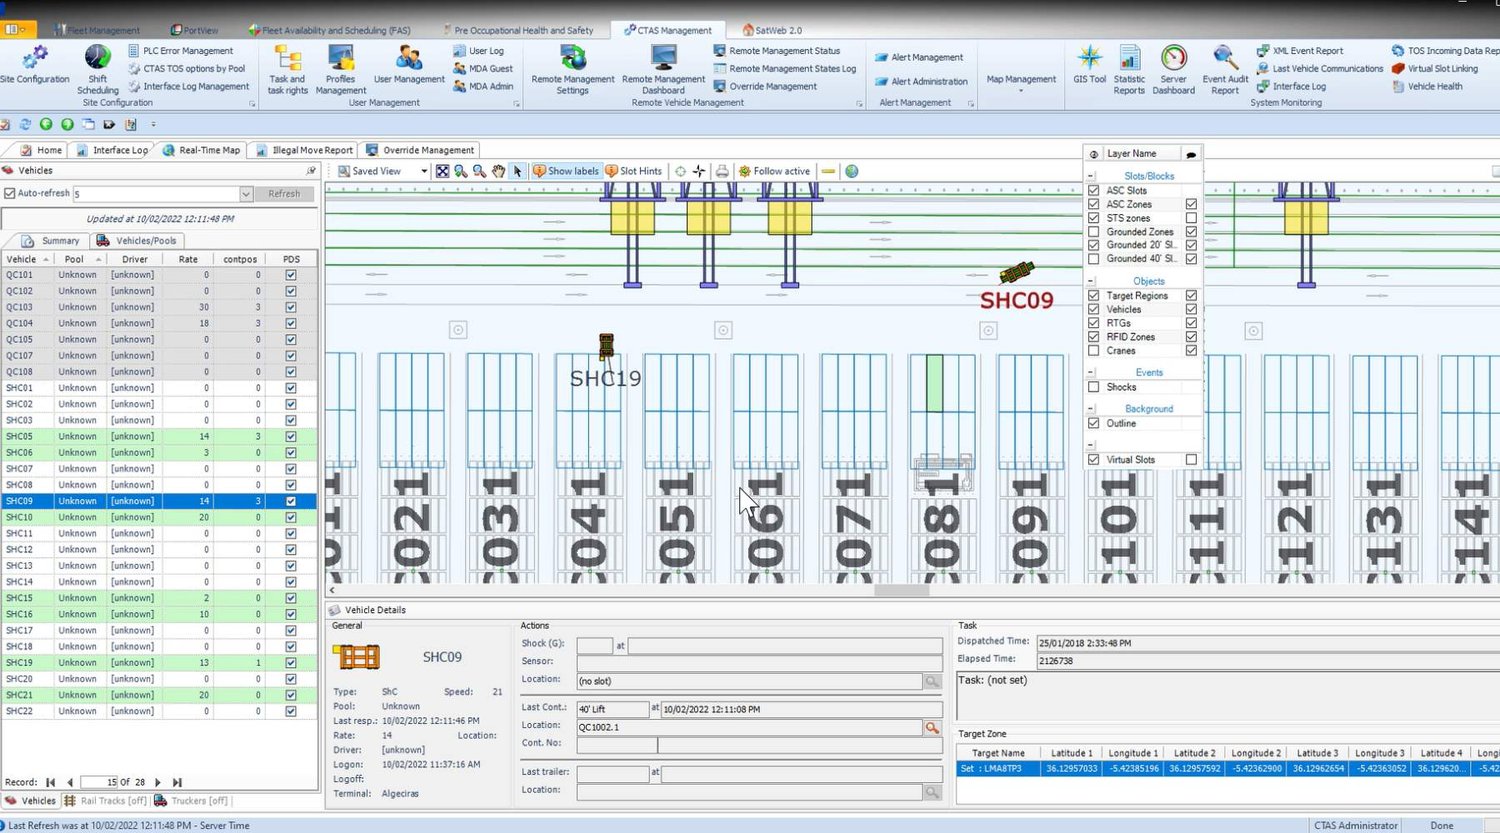The image size is (1500, 833).
Task: Click the Follow active button
Action: (x=774, y=171)
